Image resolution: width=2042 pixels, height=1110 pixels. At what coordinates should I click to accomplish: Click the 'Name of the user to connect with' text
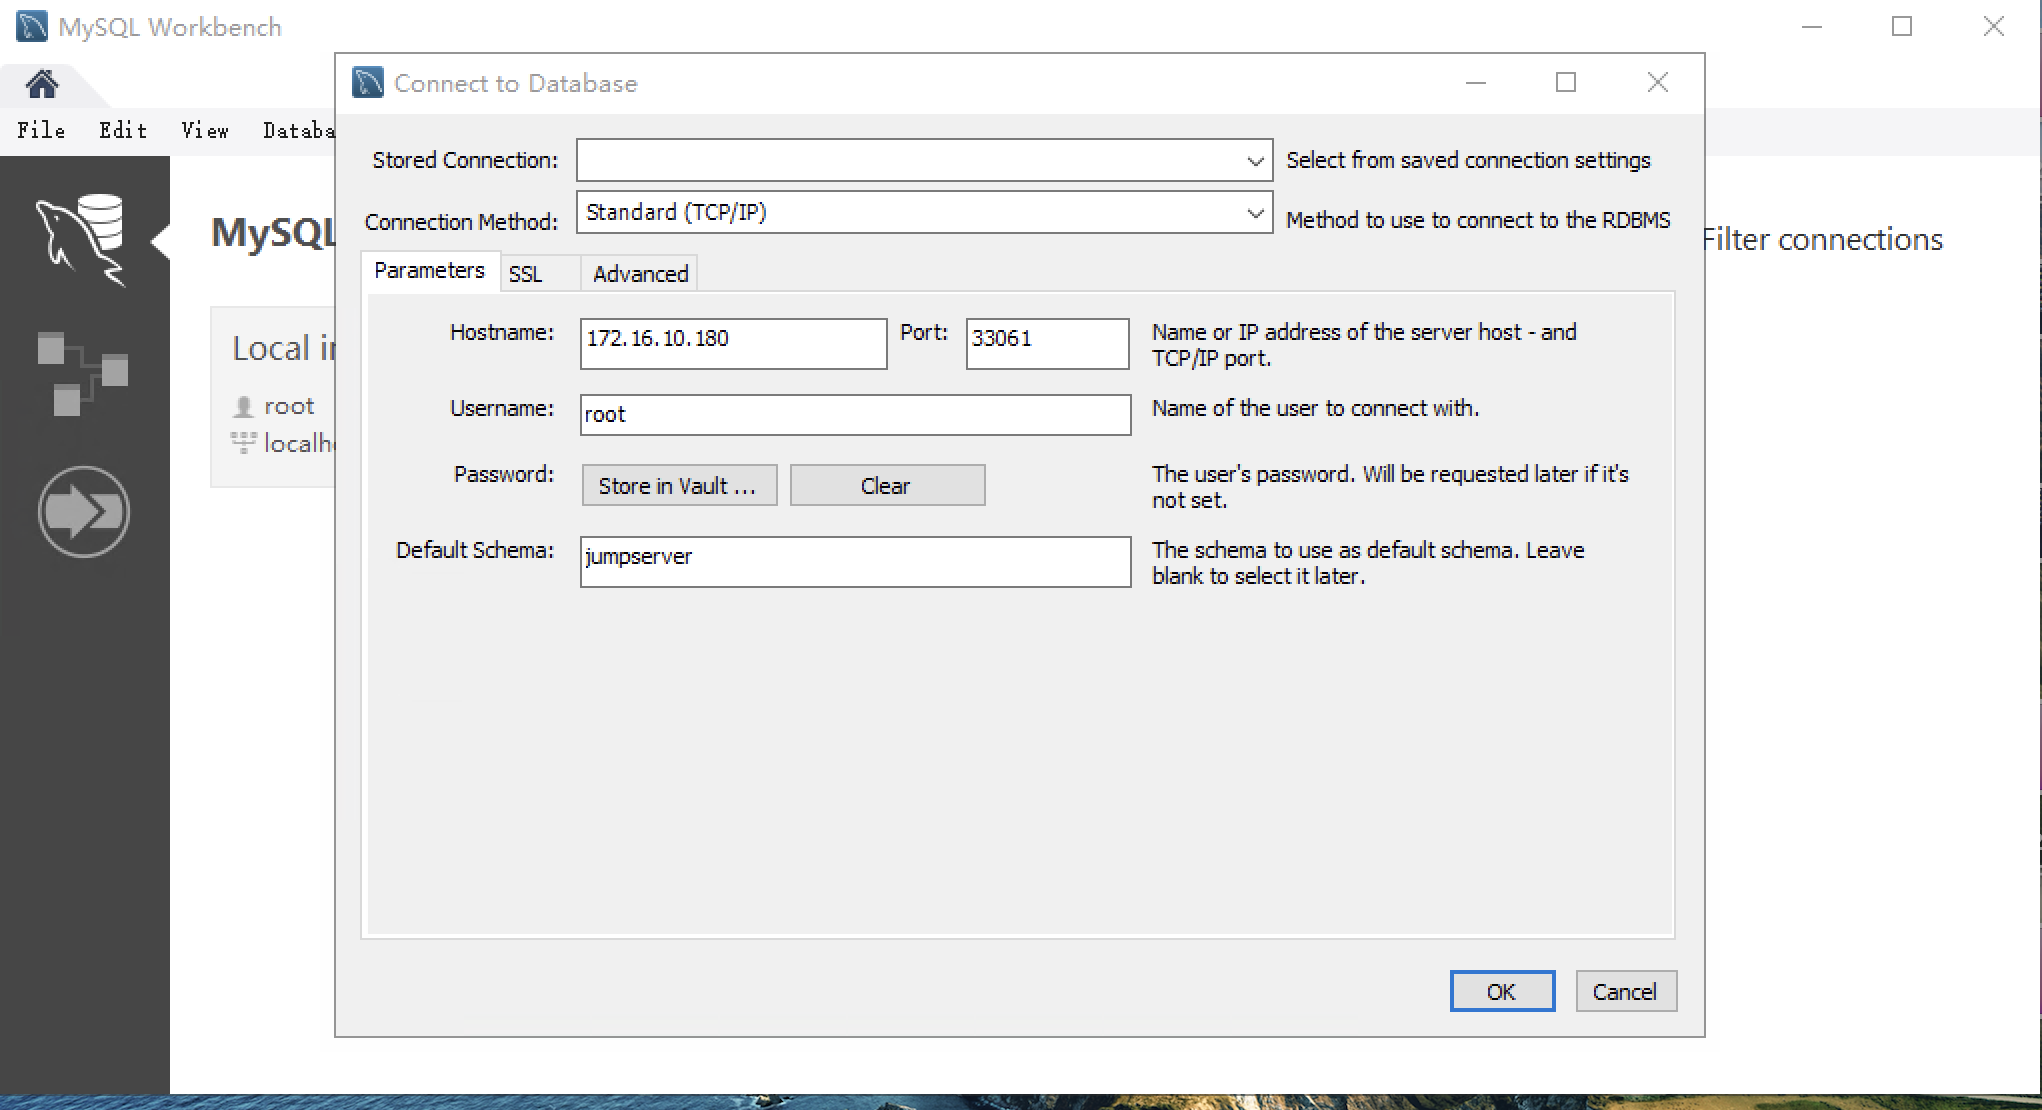click(x=1315, y=408)
